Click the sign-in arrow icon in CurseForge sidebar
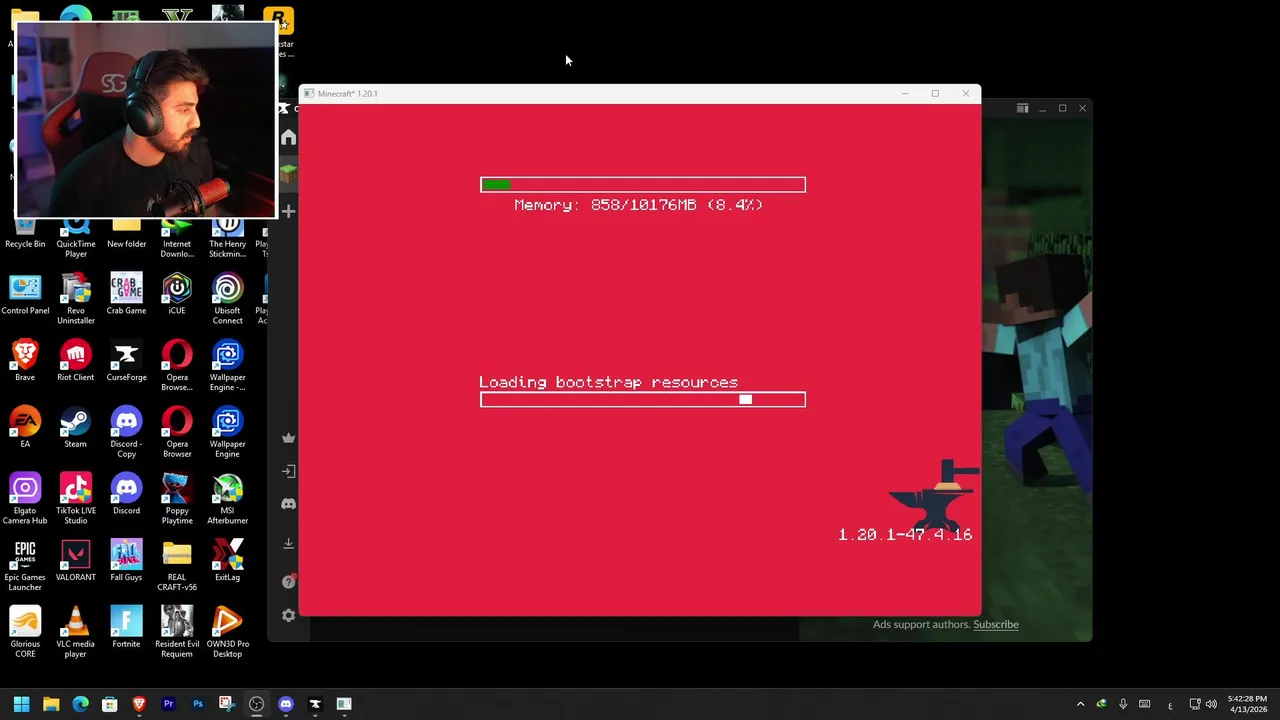The image size is (1280, 720). (288, 471)
